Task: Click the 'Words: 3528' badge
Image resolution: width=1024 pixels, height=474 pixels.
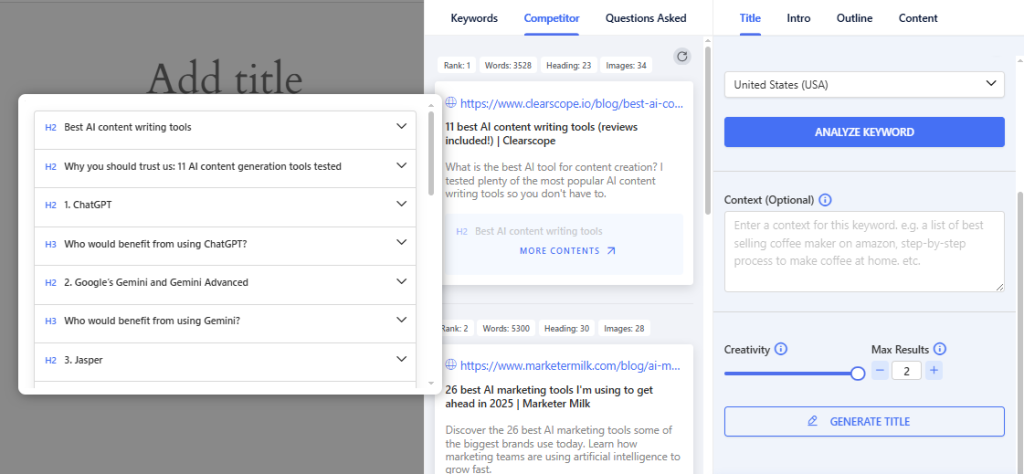Action: click(x=507, y=65)
